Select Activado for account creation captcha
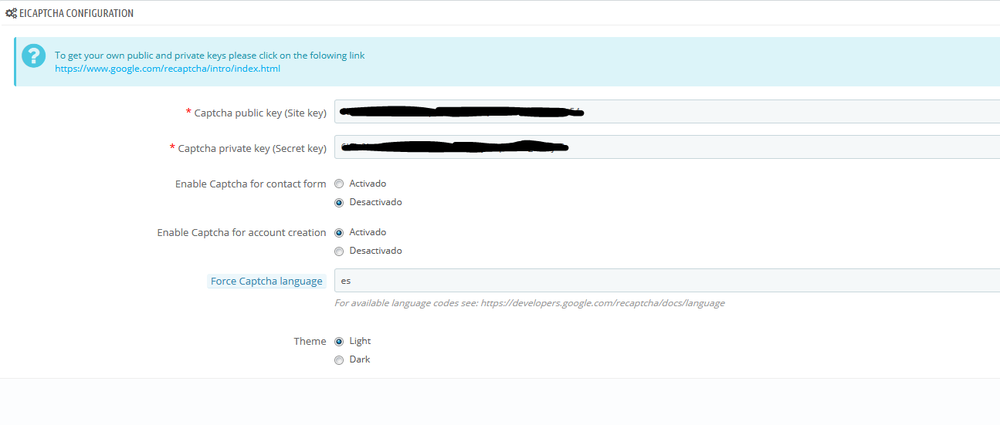The image size is (1000, 425). coord(339,233)
